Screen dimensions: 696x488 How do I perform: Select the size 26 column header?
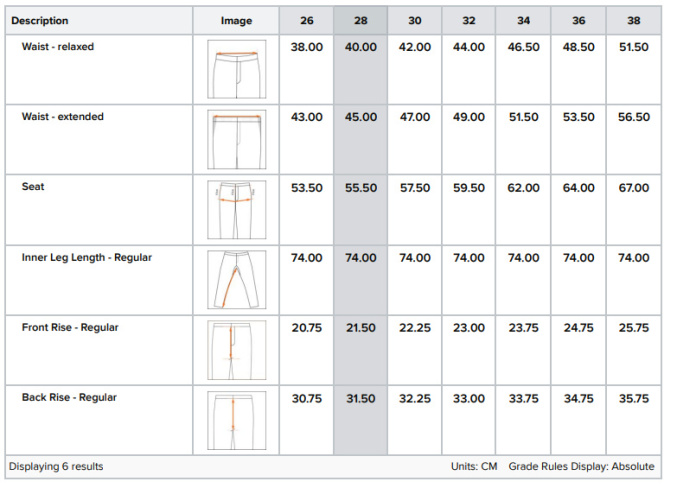point(306,20)
